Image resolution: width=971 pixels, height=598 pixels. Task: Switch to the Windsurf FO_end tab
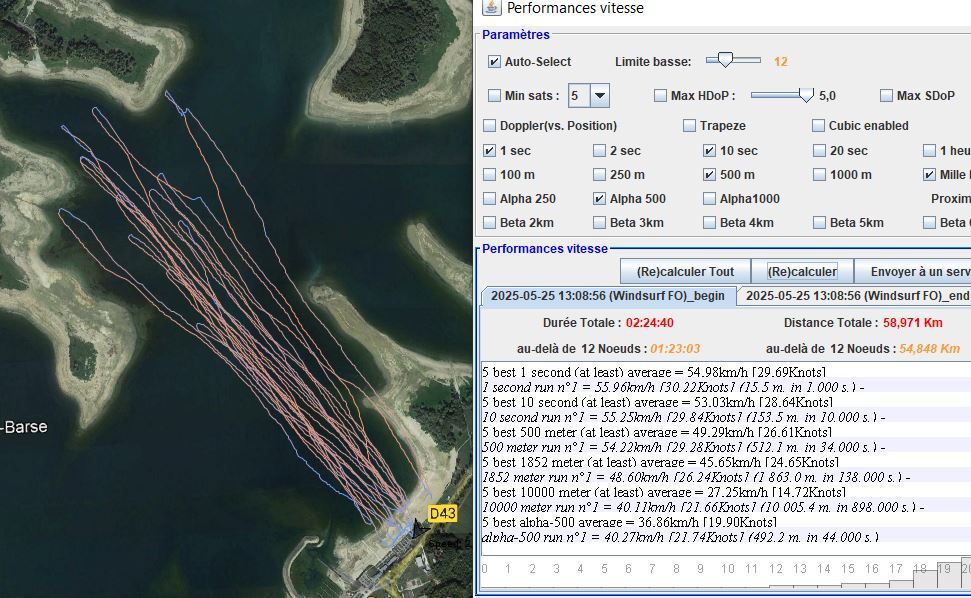pos(857,296)
